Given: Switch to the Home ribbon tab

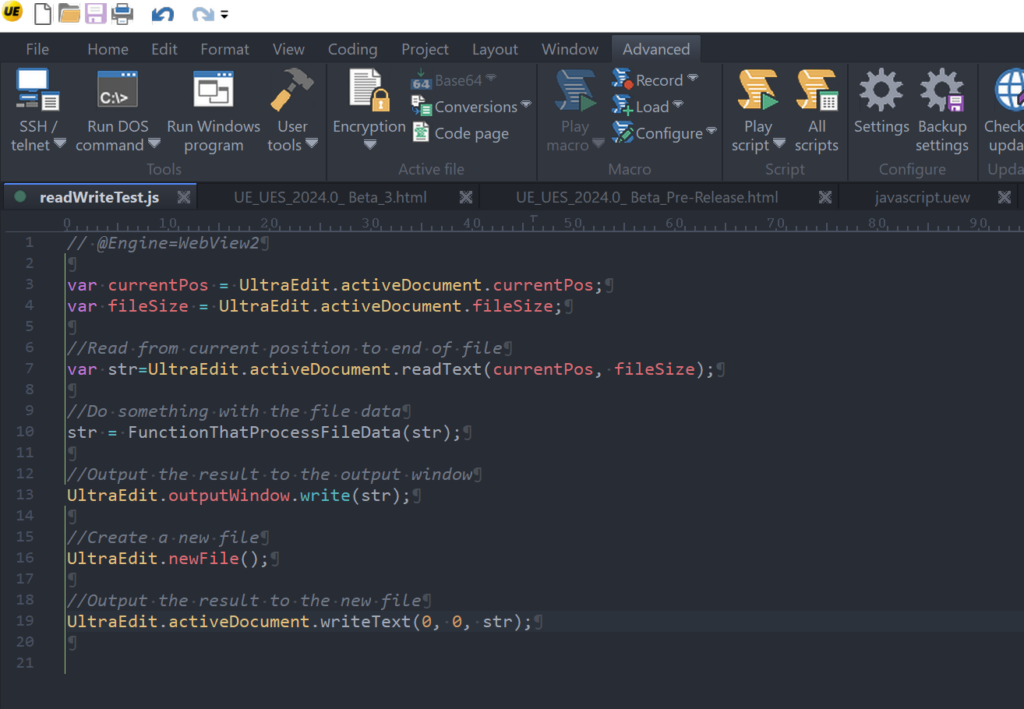Looking at the screenshot, I should [108, 49].
